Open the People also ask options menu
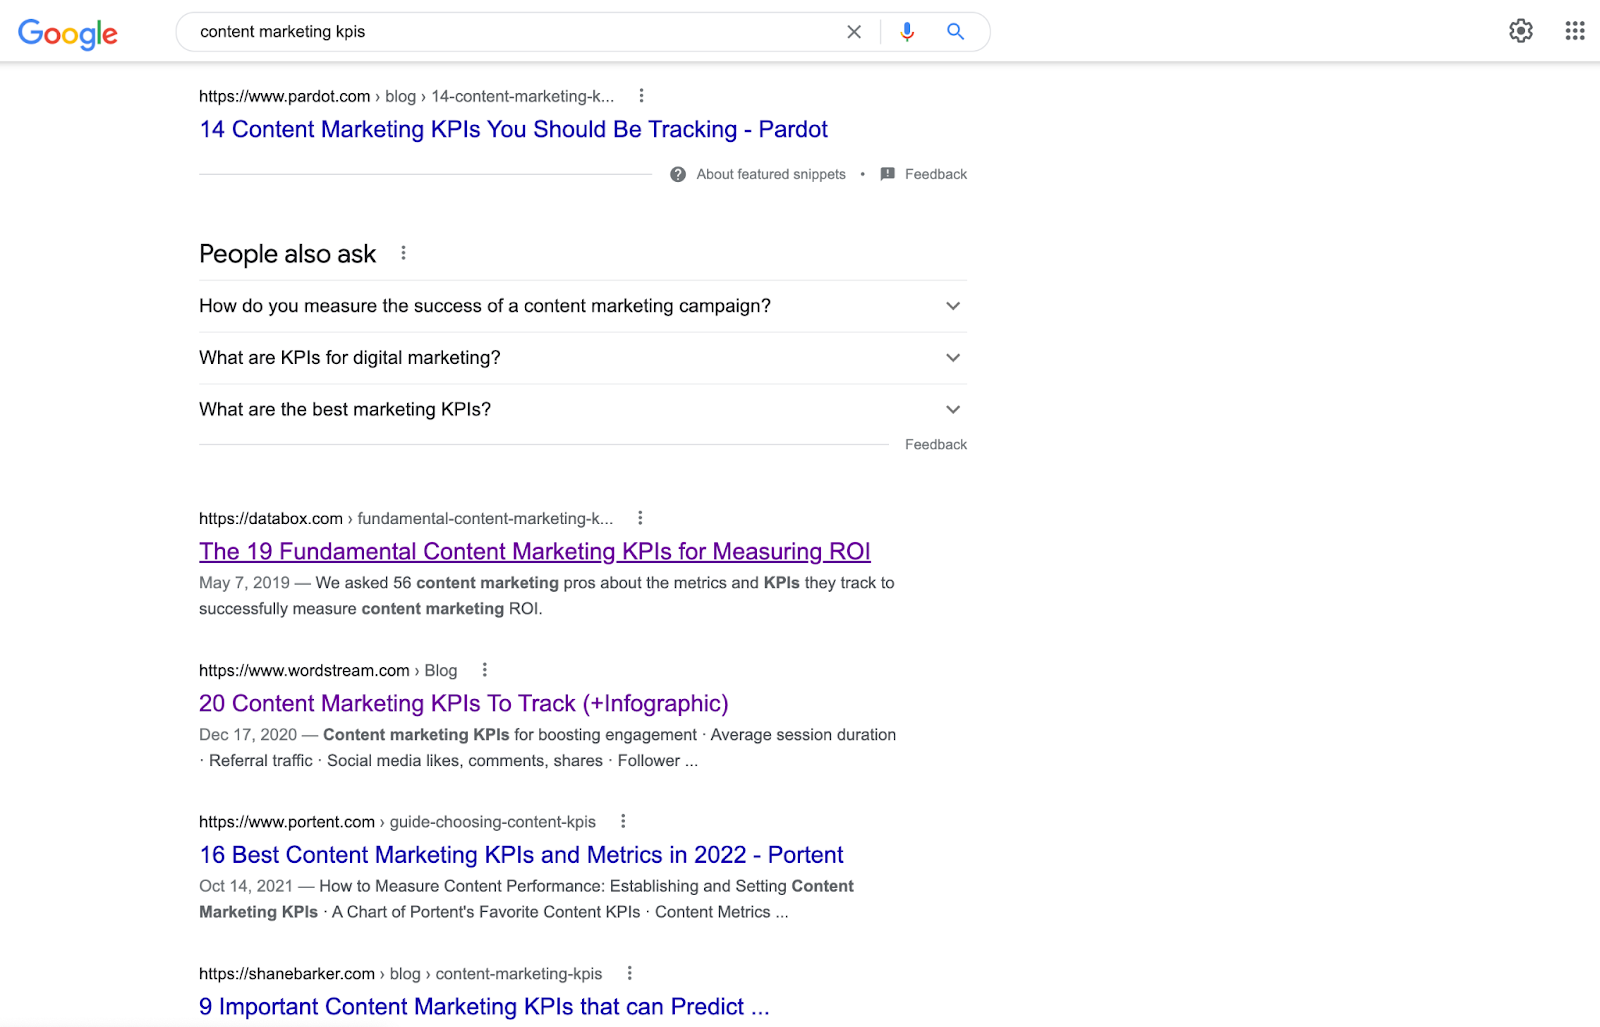Image resolution: width=1600 pixels, height=1027 pixels. click(403, 253)
